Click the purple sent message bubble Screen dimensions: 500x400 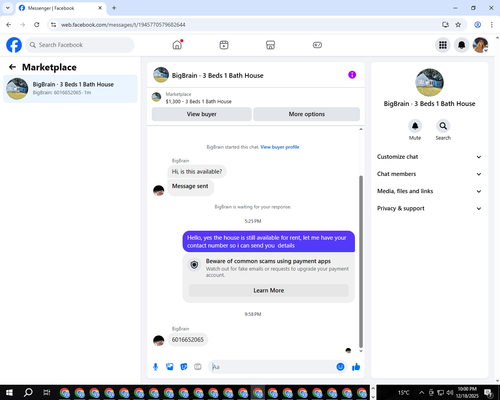pos(269,242)
